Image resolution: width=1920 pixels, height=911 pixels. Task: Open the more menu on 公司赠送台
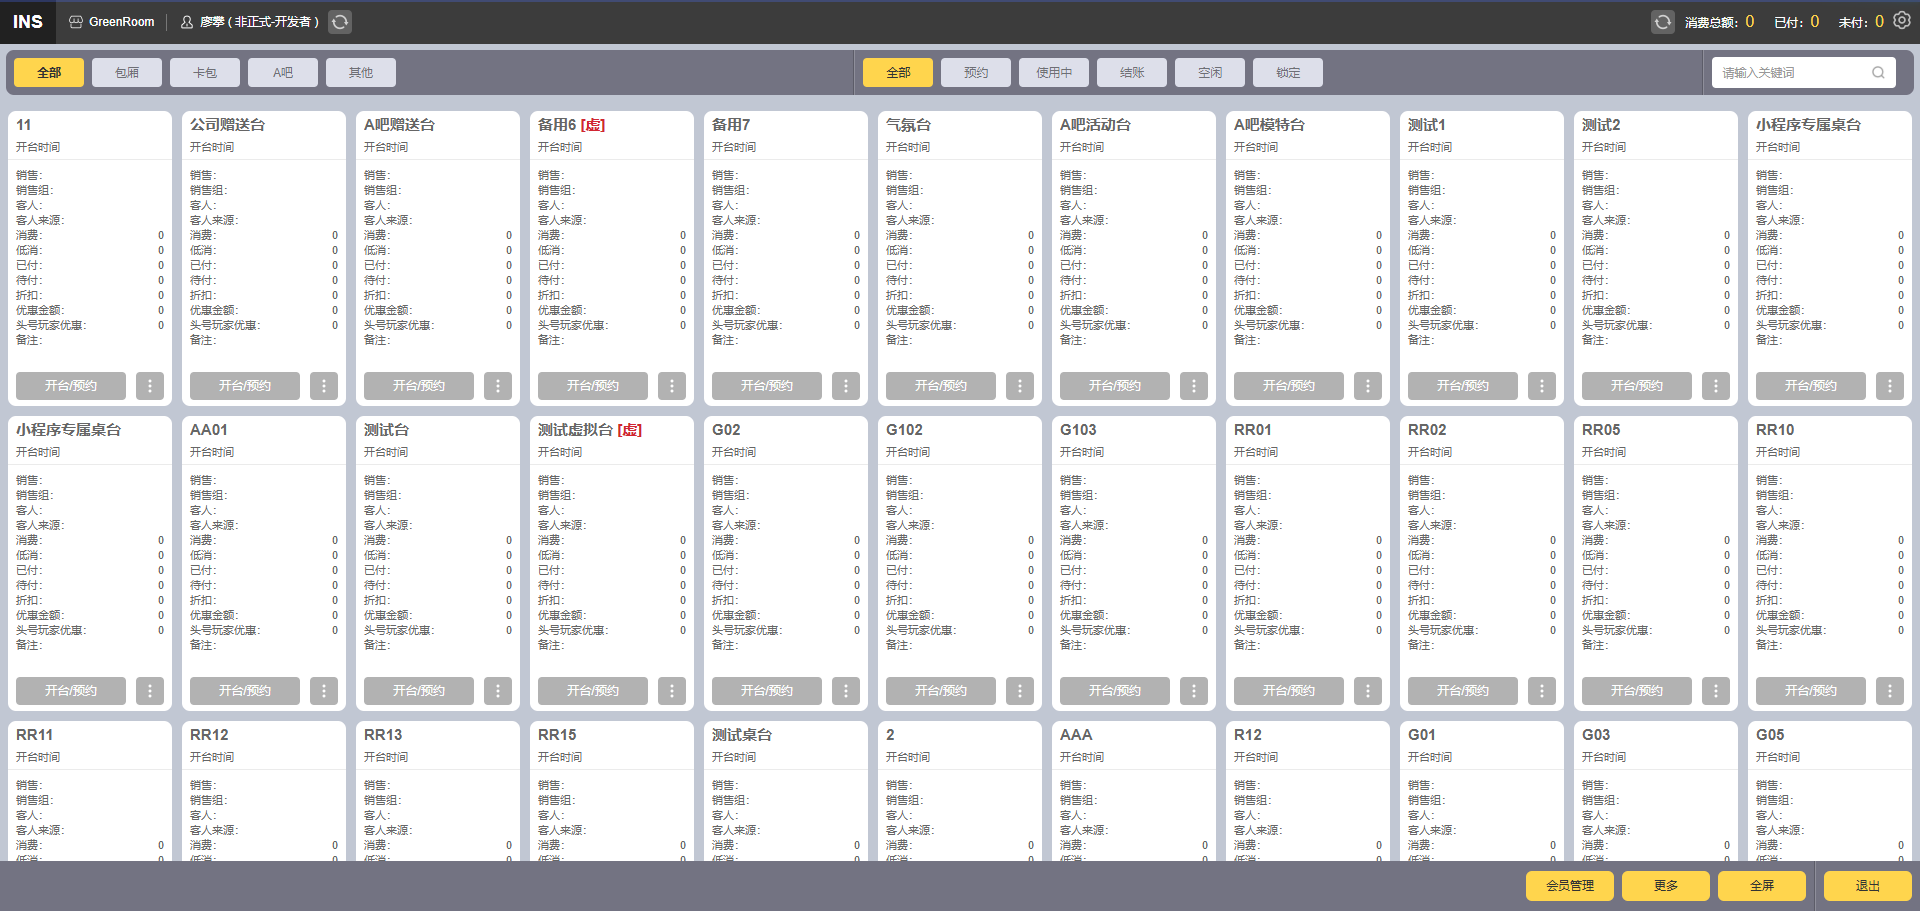324,386
